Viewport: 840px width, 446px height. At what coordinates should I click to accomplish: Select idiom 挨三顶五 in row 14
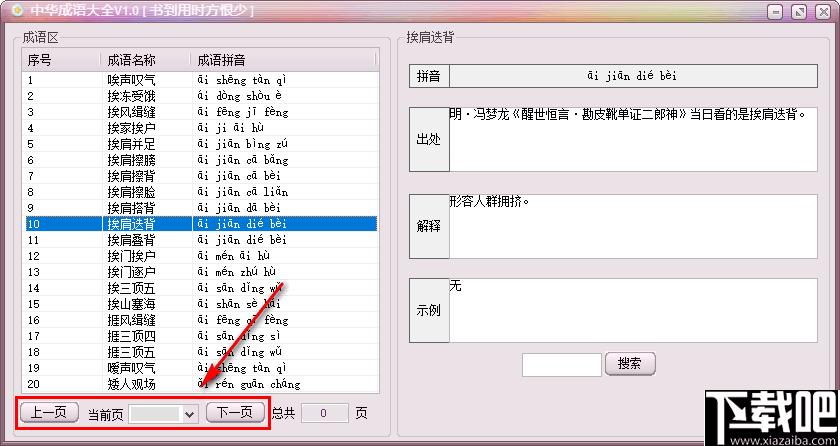[x=131, y=288]
